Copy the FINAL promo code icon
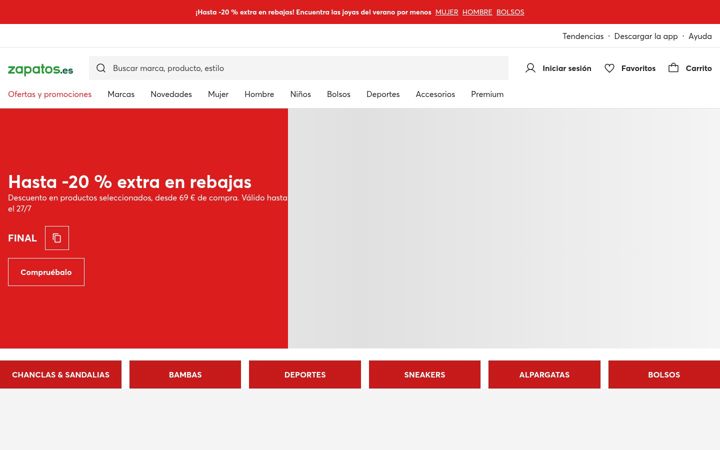 [57, 238]
